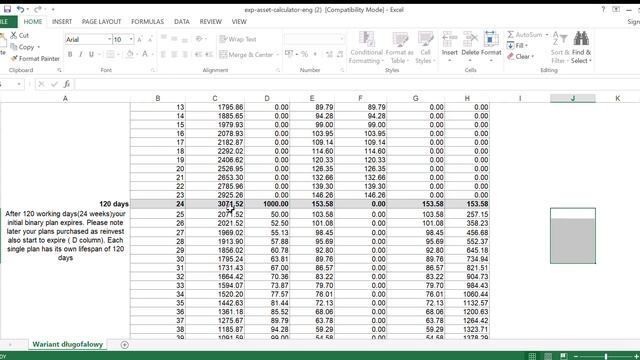Switch to Normal view in status bar
Viewport: 640px width, 360px height.
(x=532, y=356)
